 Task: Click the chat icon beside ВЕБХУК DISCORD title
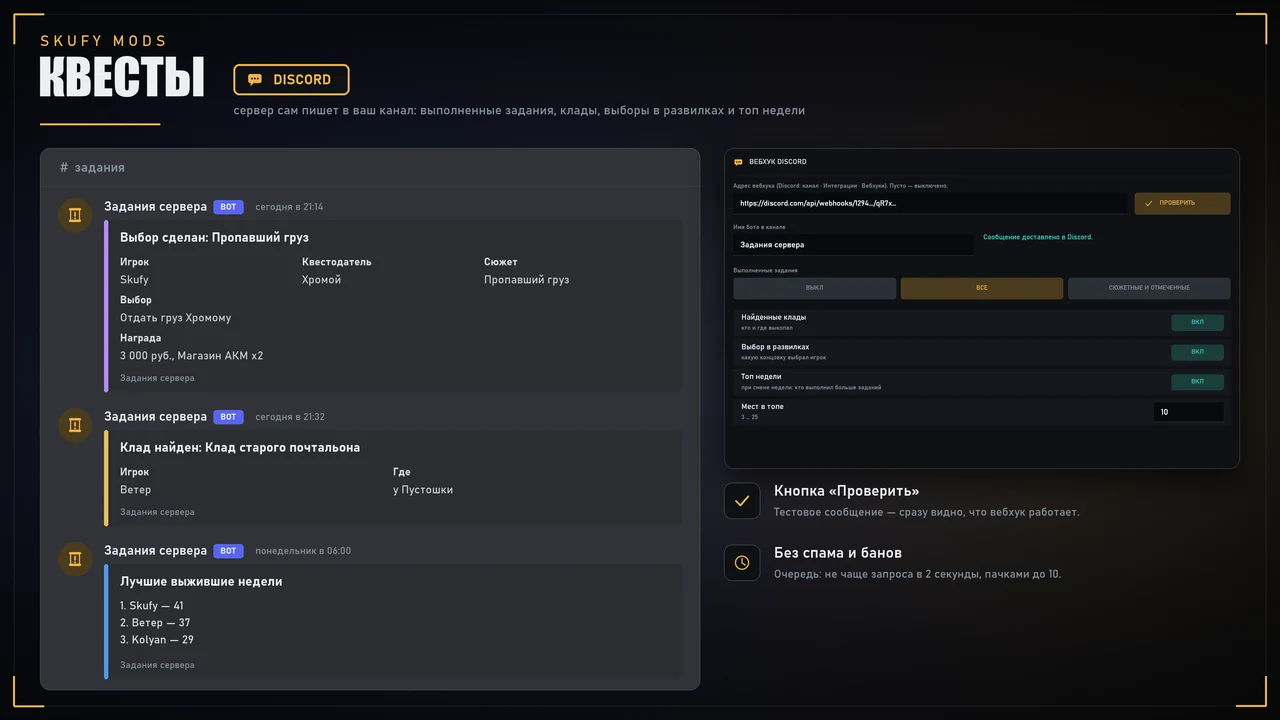click(x=738, y=162)
